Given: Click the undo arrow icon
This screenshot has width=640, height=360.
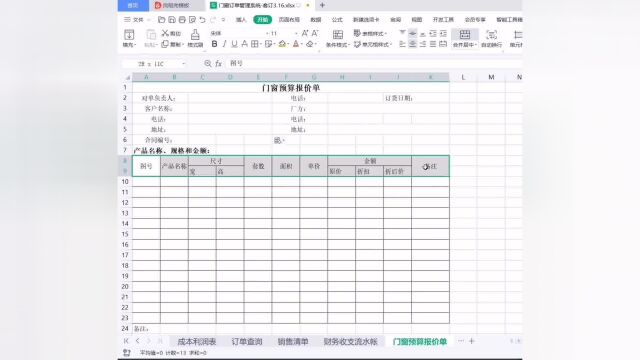Looking at the screenshot, I should pos(202,19).
